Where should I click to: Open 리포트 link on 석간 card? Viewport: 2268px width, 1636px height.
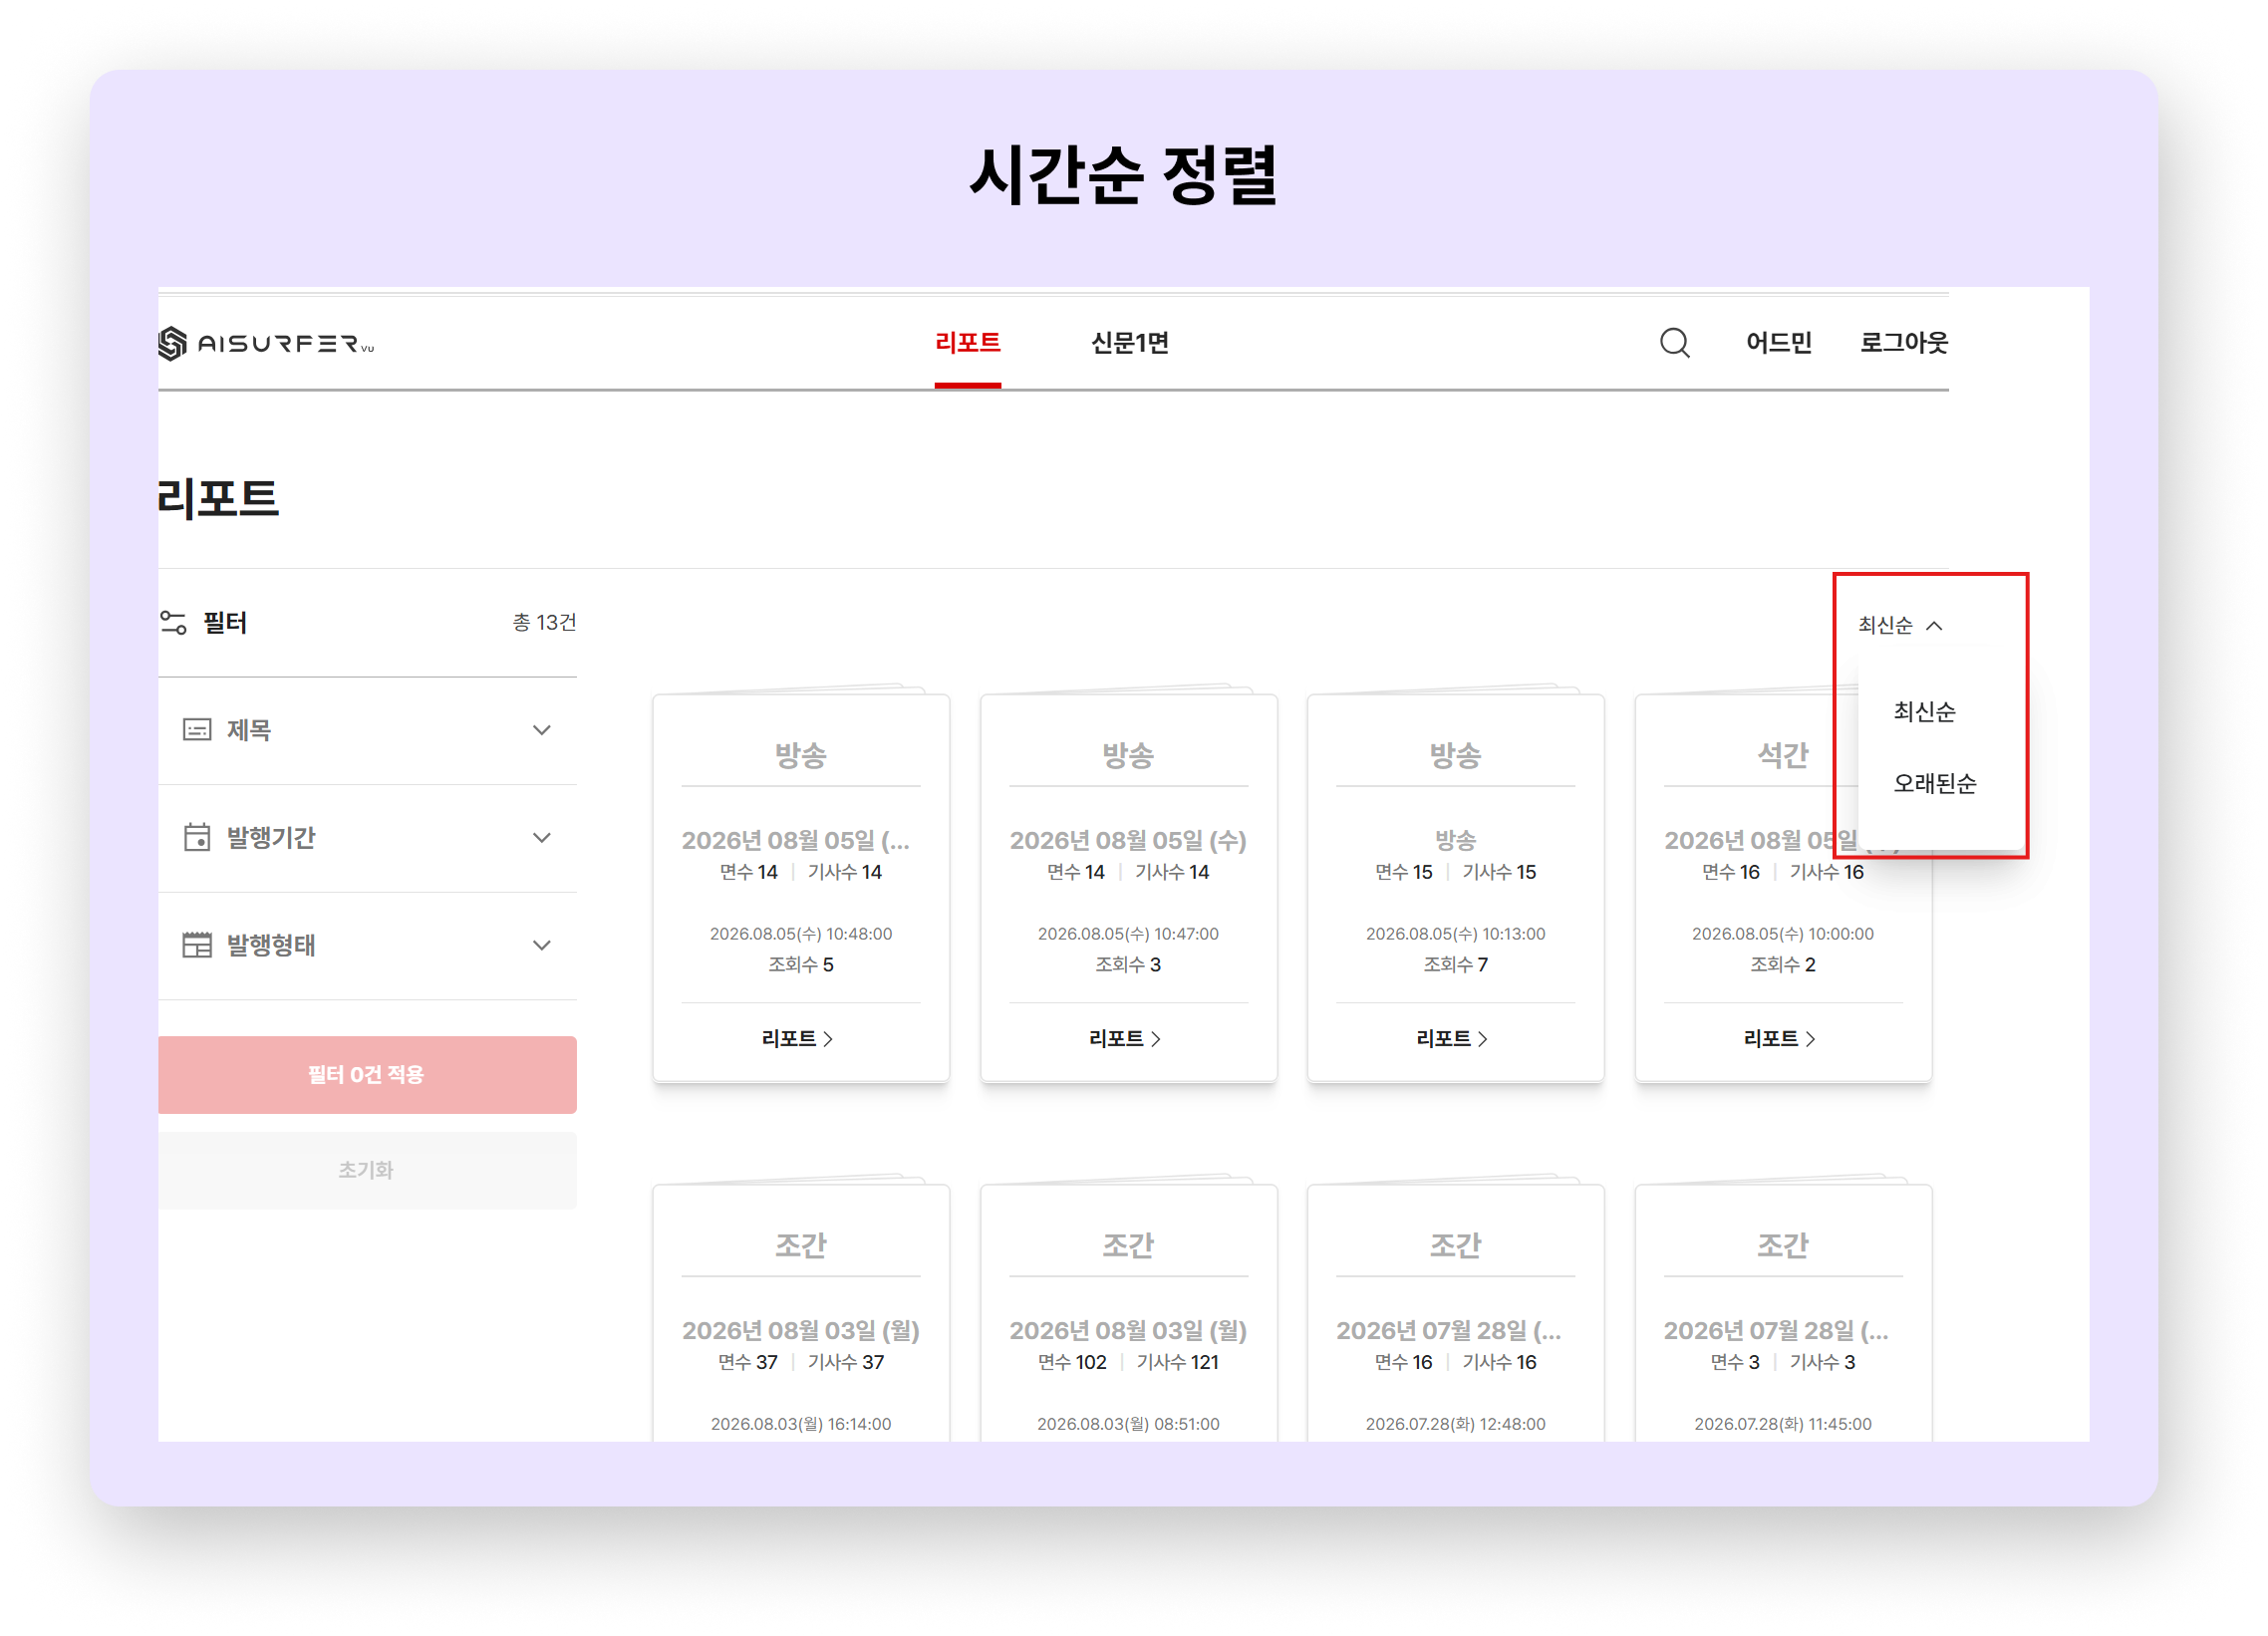click(1780, 1039)
